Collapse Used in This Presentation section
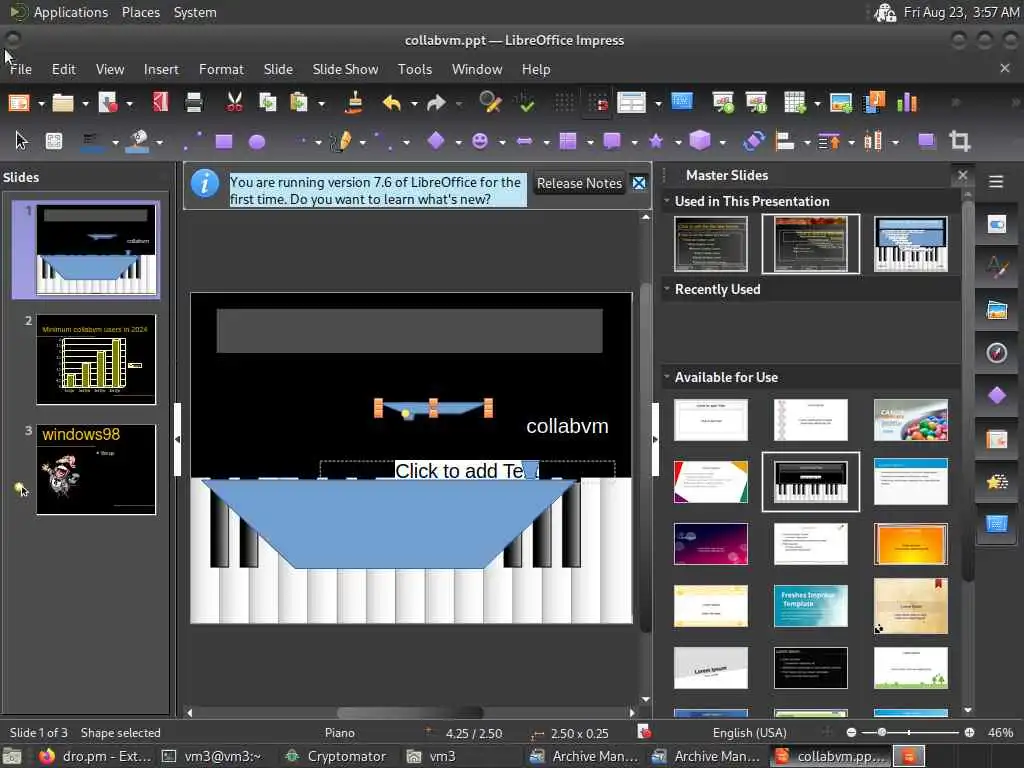The width and height of the screenshot is (1024, 768). click(667, 200)
